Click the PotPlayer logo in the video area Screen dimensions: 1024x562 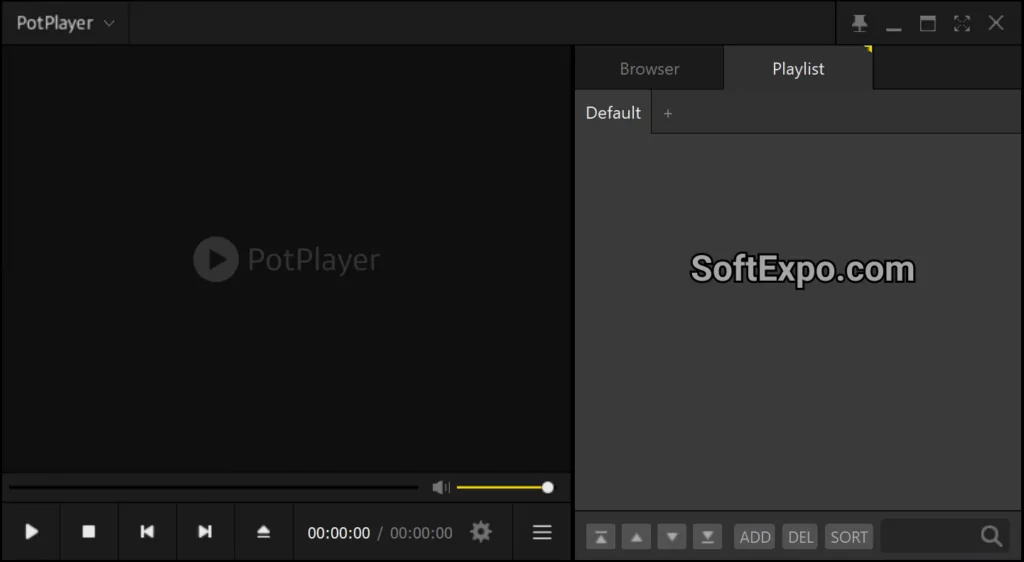point(287,259)
